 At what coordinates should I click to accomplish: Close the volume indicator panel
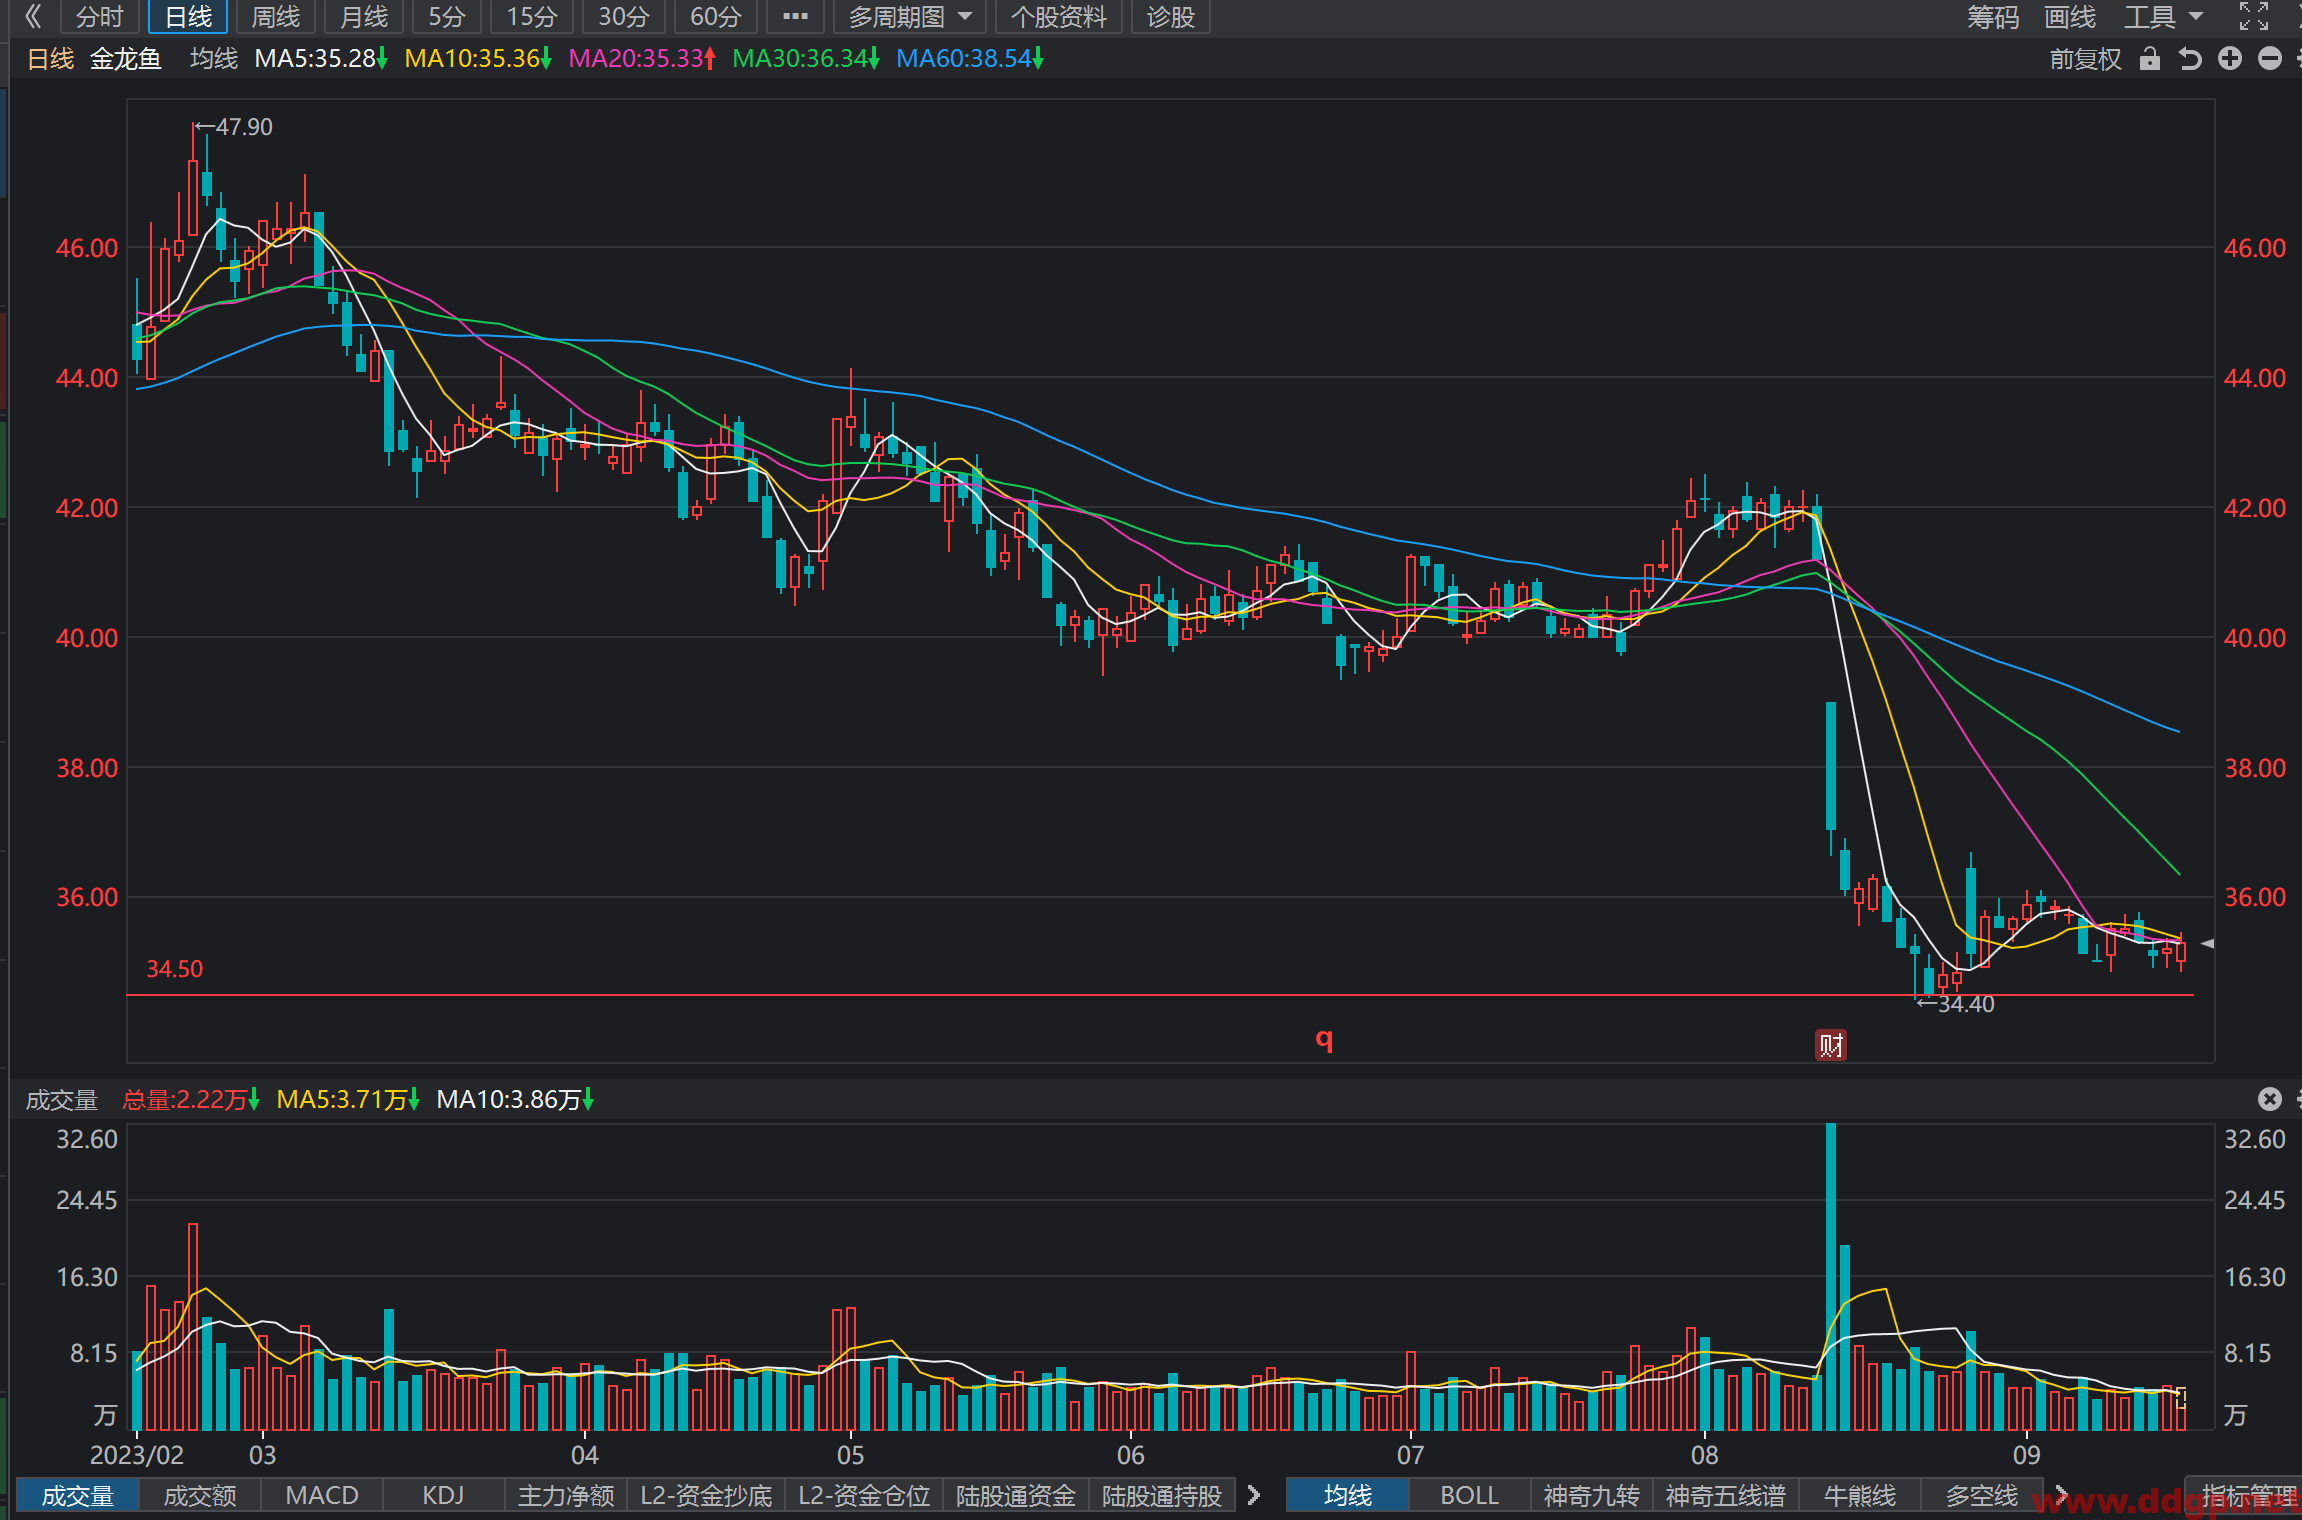[x=2270, y=1099]
